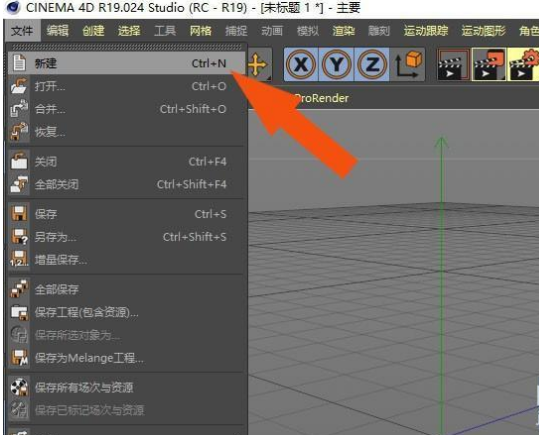Click the 保存已标记场次与资源 menu entry
539x435 pixels.
126,411
